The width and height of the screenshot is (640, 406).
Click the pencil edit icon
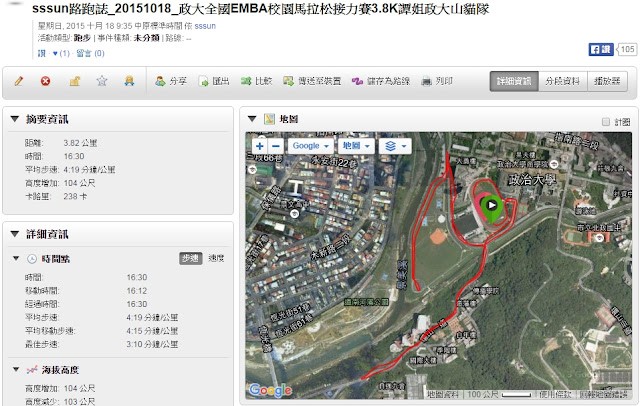click(x=18, y=81)
